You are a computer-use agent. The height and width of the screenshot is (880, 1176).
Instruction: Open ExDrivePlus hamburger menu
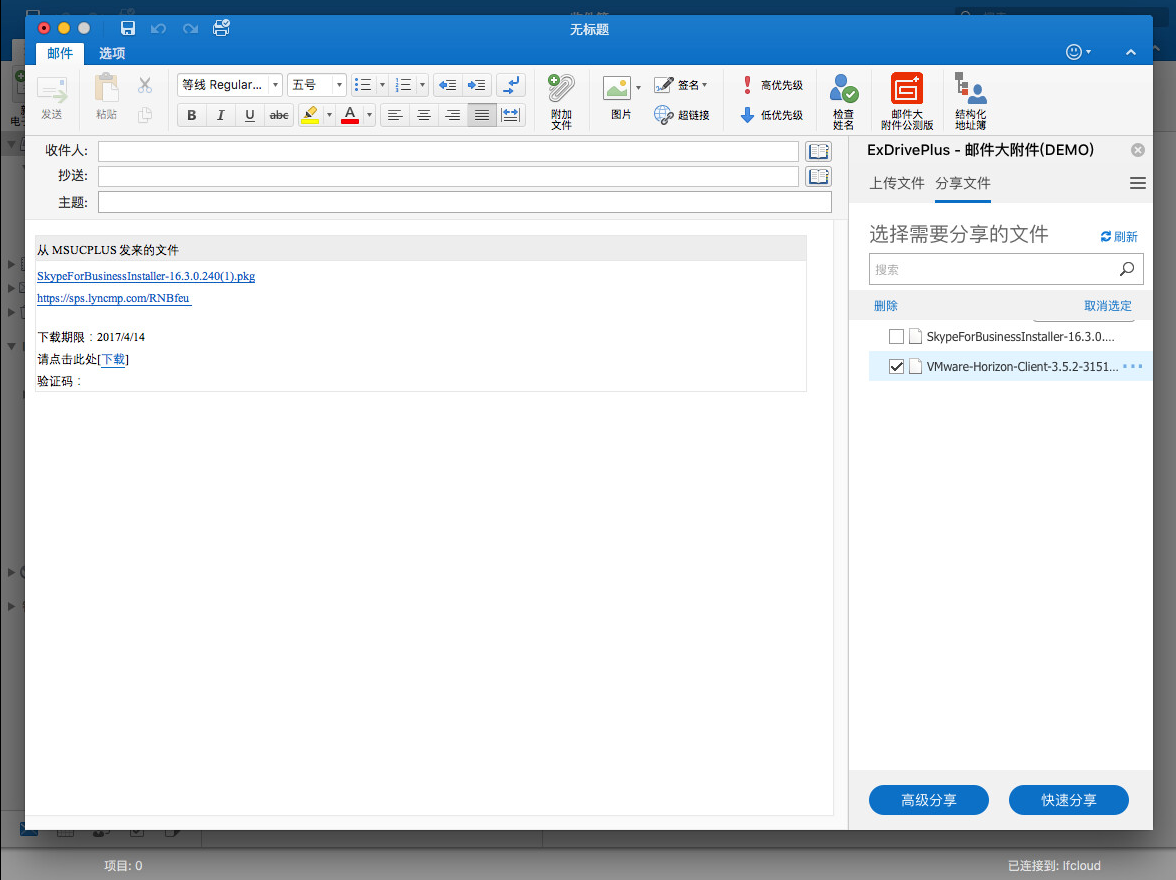coord(1138,183)
